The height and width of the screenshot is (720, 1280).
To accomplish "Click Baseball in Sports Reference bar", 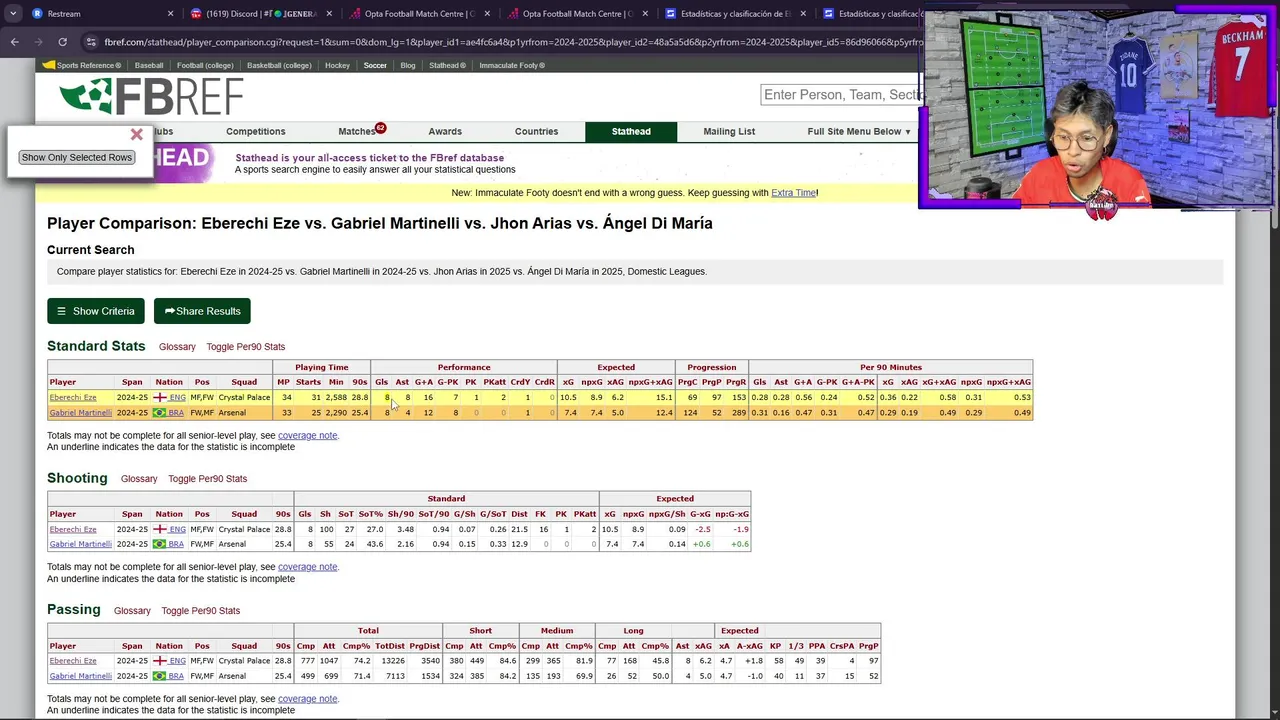I will (x=149, y=65).
